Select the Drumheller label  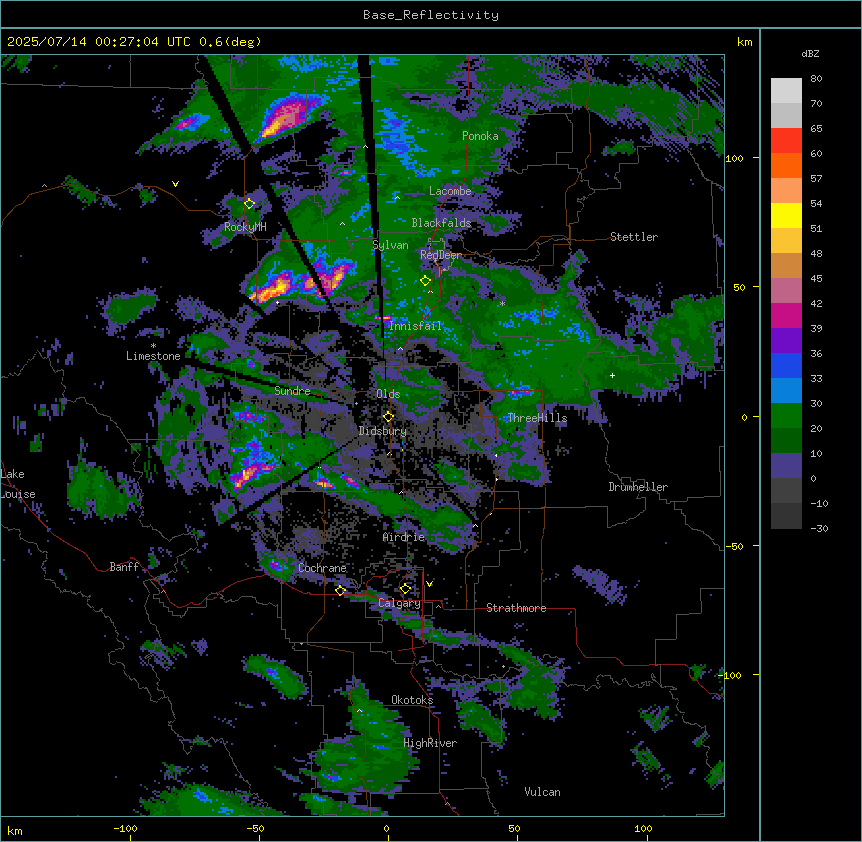638,487
